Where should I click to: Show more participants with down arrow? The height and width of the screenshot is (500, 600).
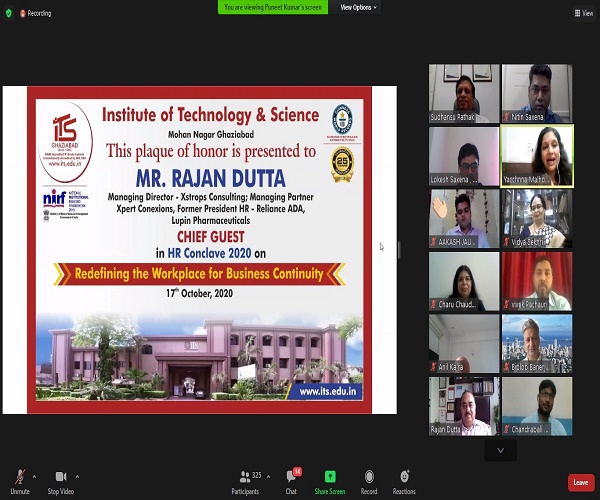tap(501, 450)
